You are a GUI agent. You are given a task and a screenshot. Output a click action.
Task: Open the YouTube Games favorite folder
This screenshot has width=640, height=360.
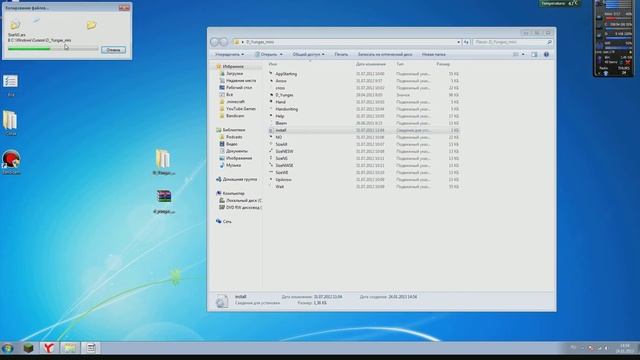(x=241, y=109)
